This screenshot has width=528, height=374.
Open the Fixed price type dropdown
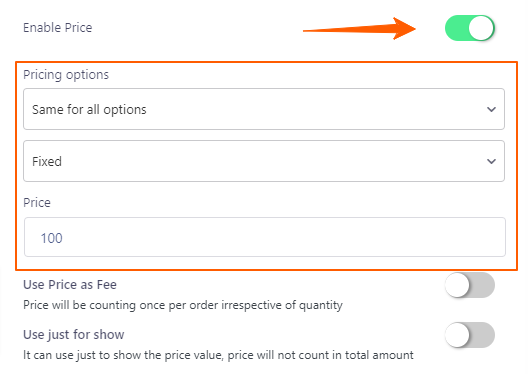click(x=264, y=161)
